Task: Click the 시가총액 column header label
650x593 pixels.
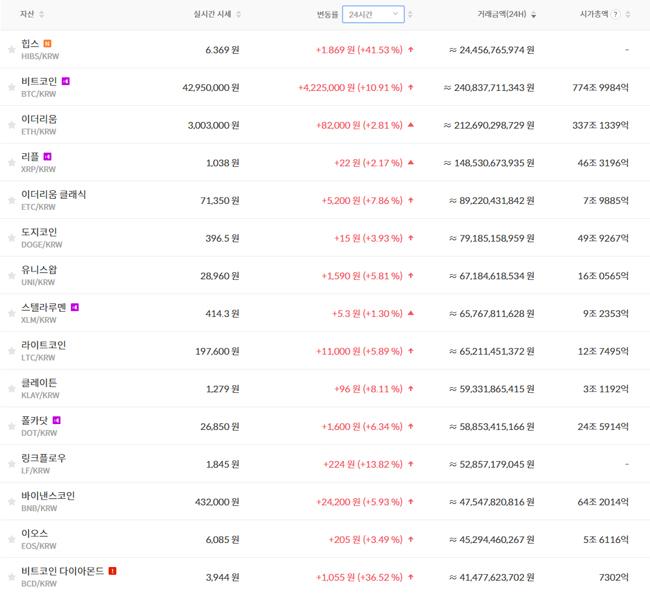Action: click(x=594, y=14)
